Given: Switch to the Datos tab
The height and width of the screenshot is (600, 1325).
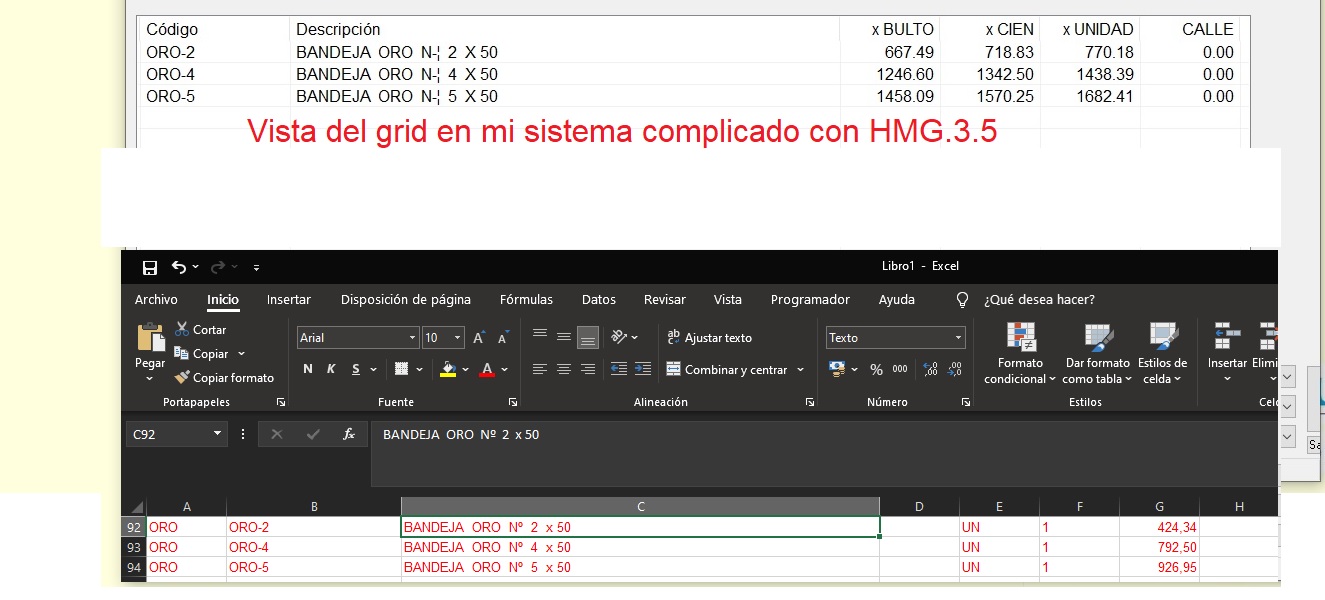Looking at the screenshot, I should coord(599,299).
